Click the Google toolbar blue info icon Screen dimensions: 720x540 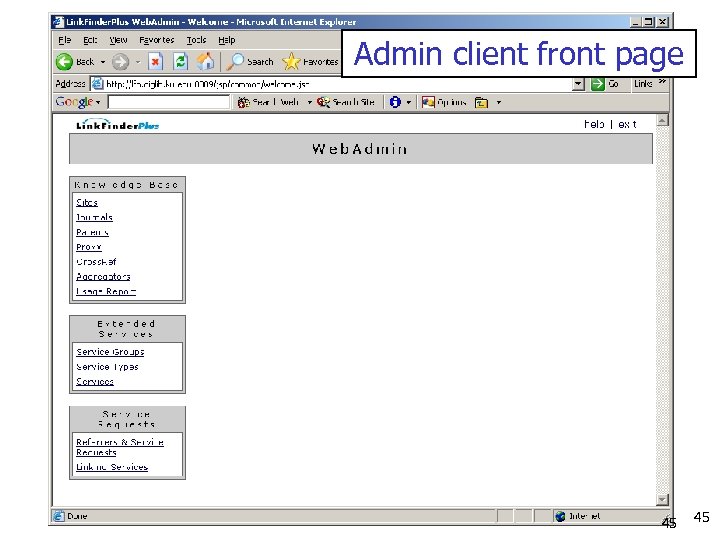point(395,102)
